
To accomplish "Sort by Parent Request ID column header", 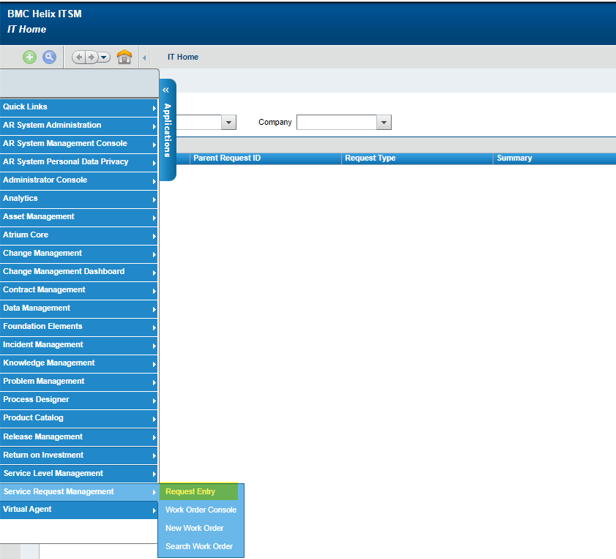I will 265,158.
